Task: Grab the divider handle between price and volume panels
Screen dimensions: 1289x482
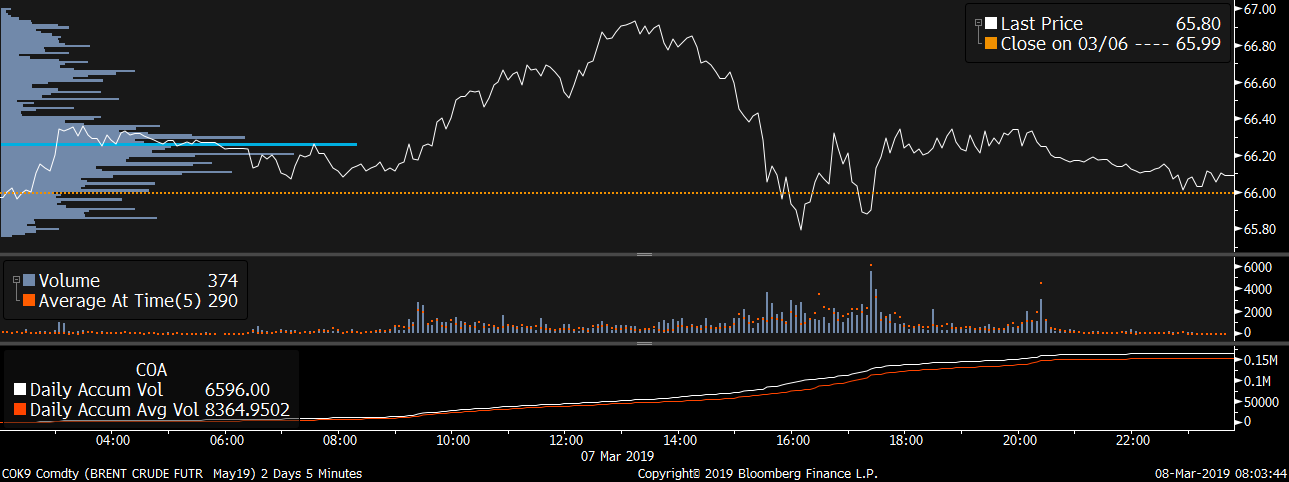Action: [644, 254]
